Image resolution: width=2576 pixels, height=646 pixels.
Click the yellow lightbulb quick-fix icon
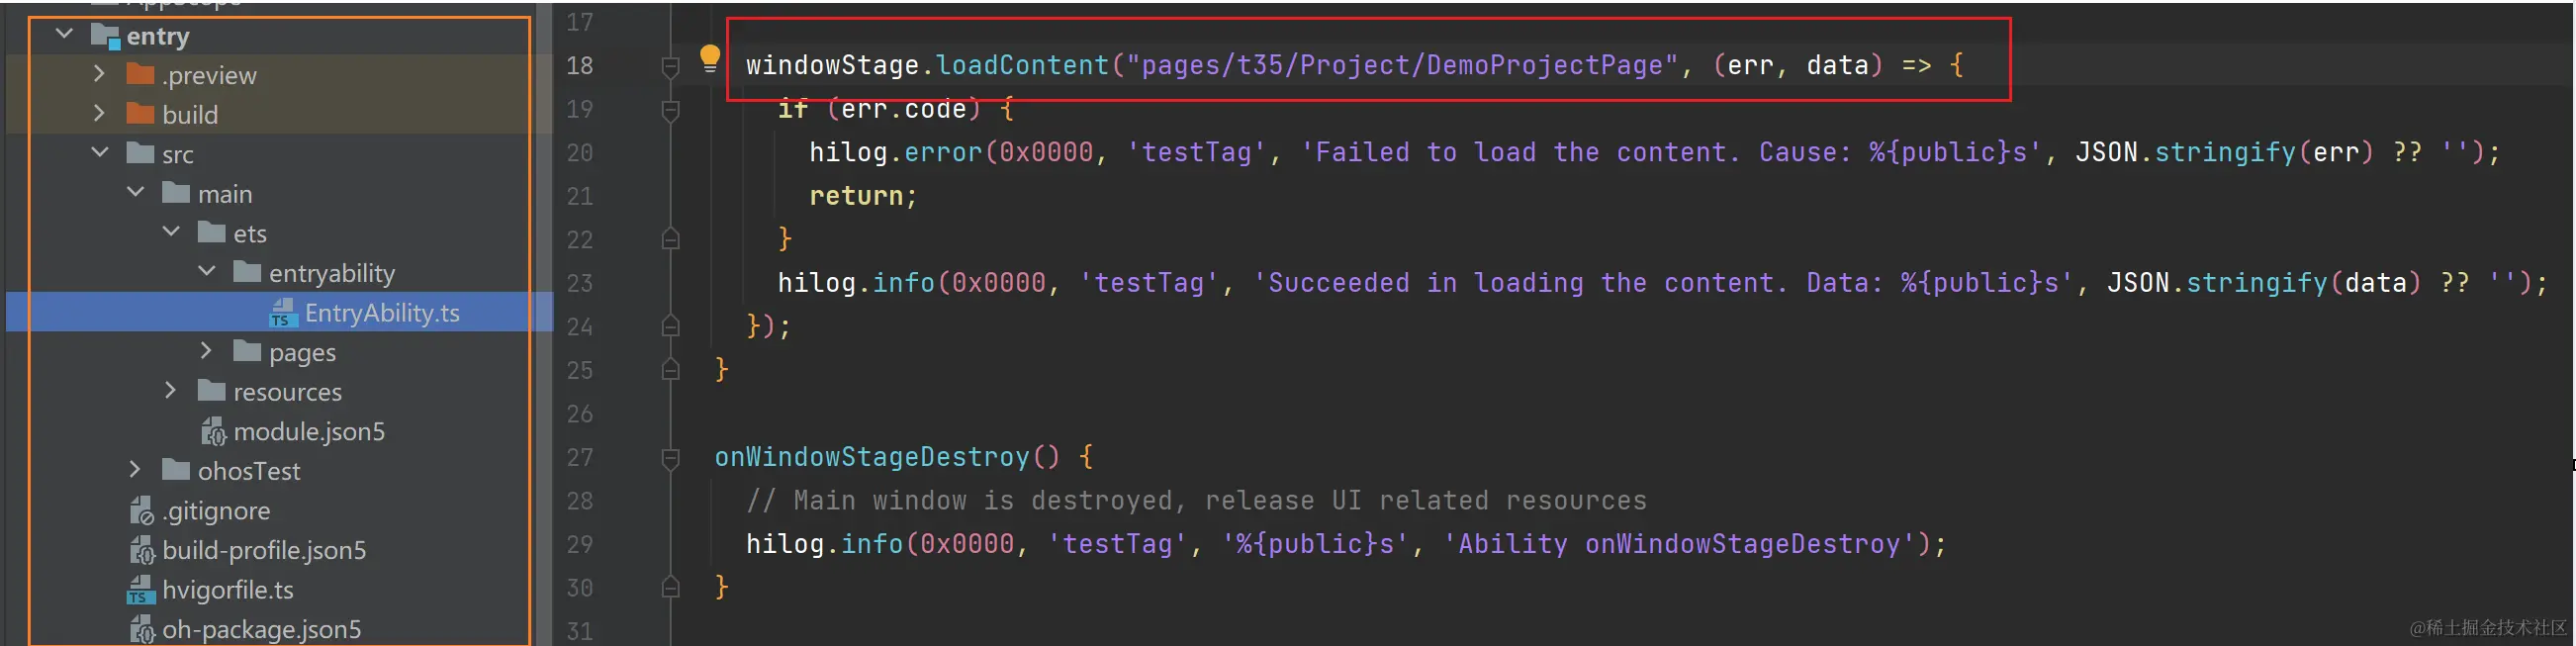pyautogui.click(x=709, y=58)
